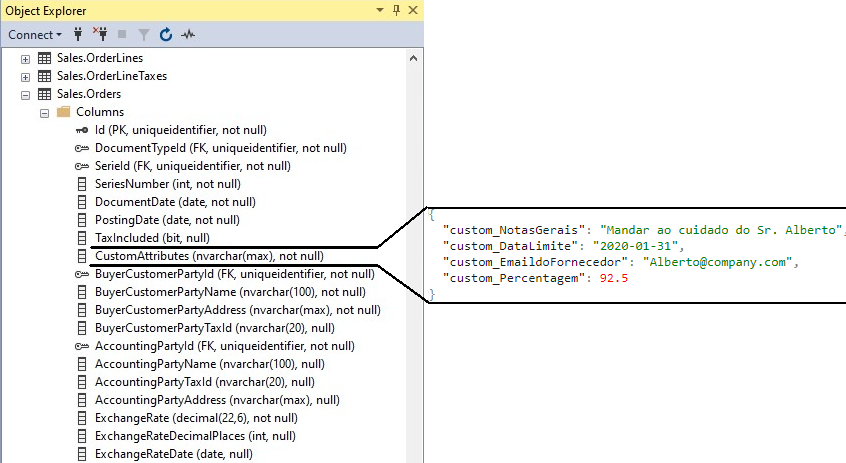Expand the Sales.OrderLineTaxes table node
This screenshot has width=846, height=463.
[25, 77]
